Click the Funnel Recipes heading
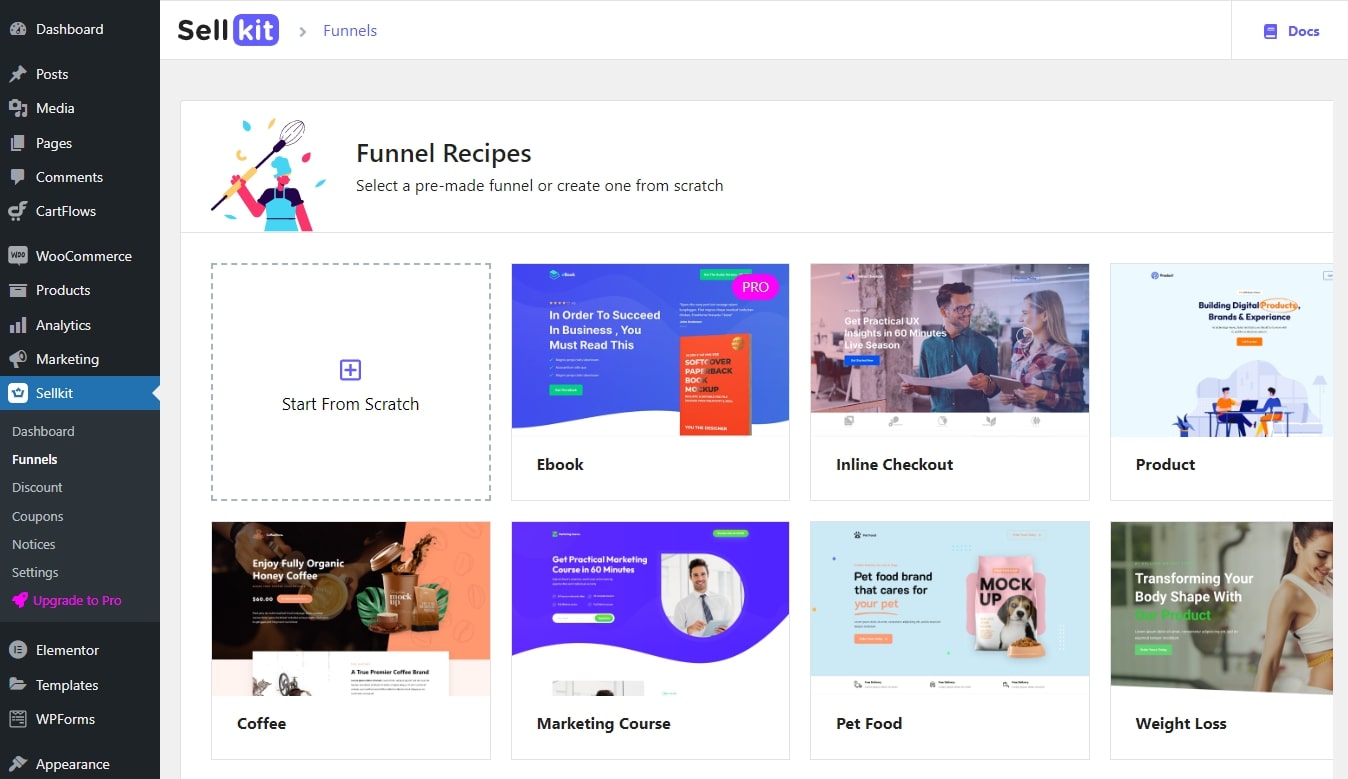1348x779 pixels. (x=444, y=153)
